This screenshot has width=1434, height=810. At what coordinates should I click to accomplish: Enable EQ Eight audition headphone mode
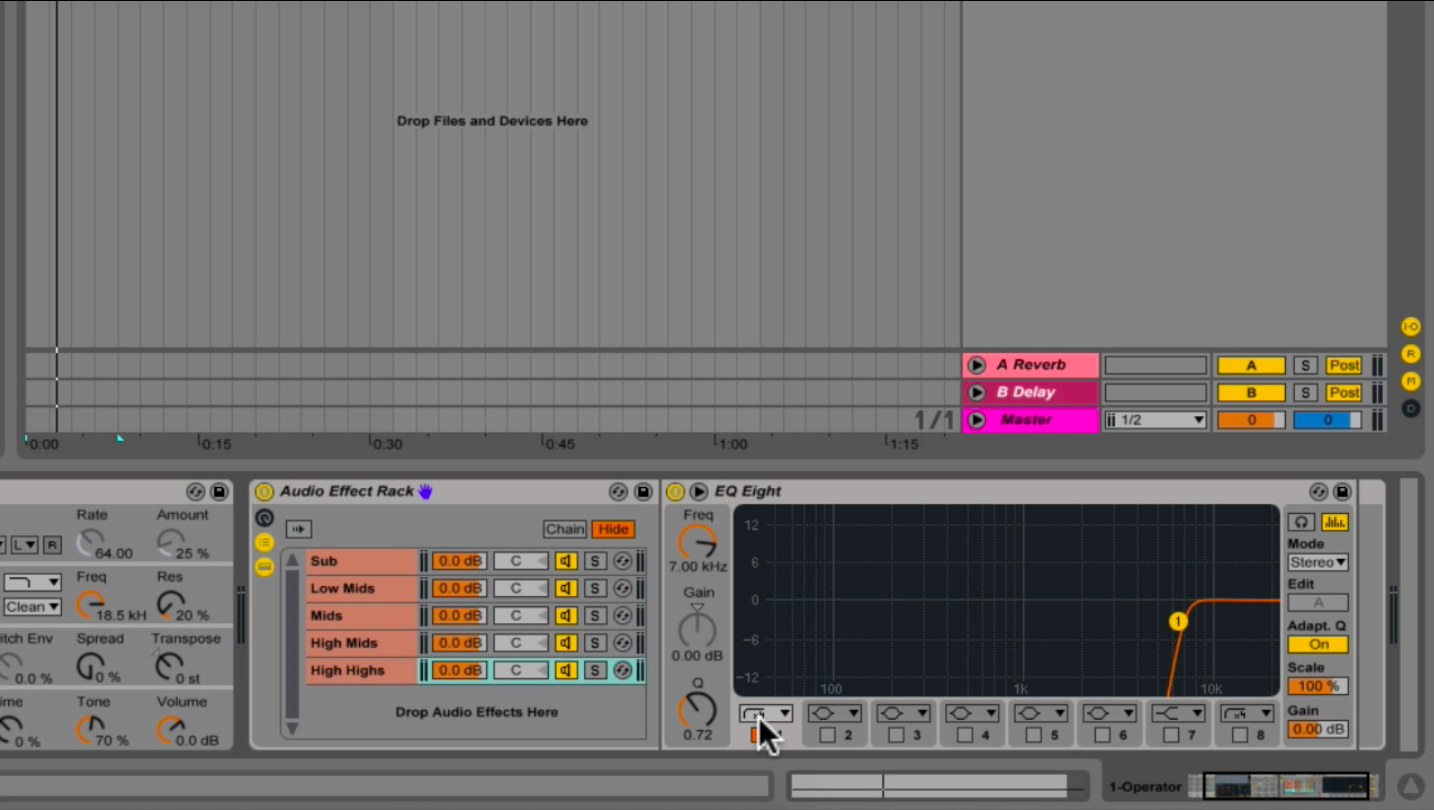(x=1301, y=522)
